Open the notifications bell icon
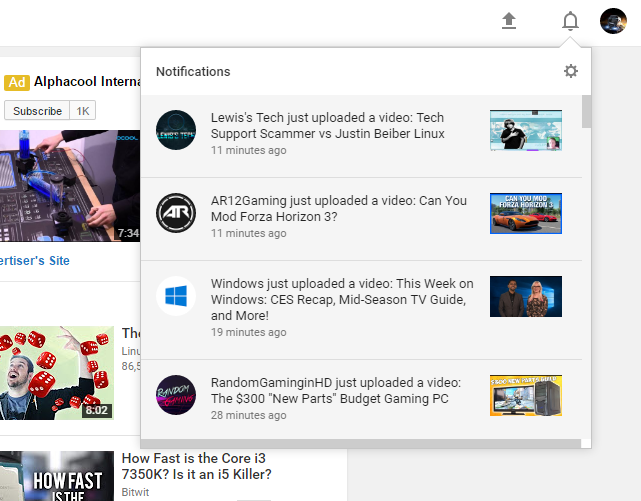This screenshot has width=641, height=501. point(570,21)
